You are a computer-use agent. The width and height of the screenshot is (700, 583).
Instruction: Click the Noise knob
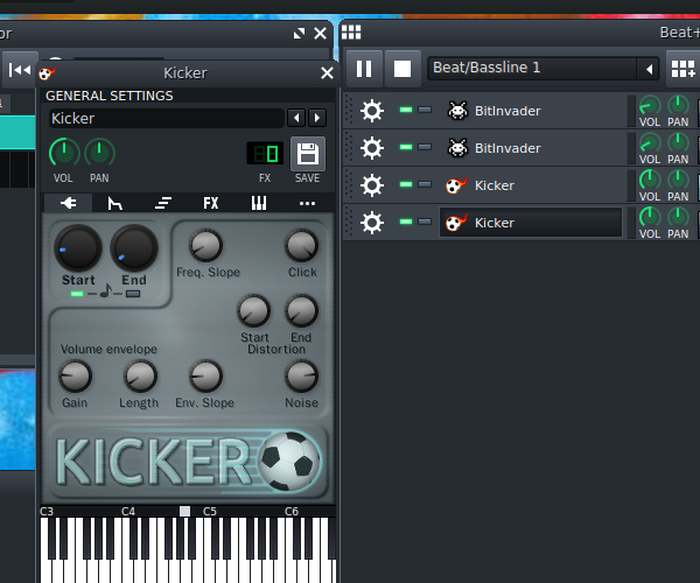point(302,376)
